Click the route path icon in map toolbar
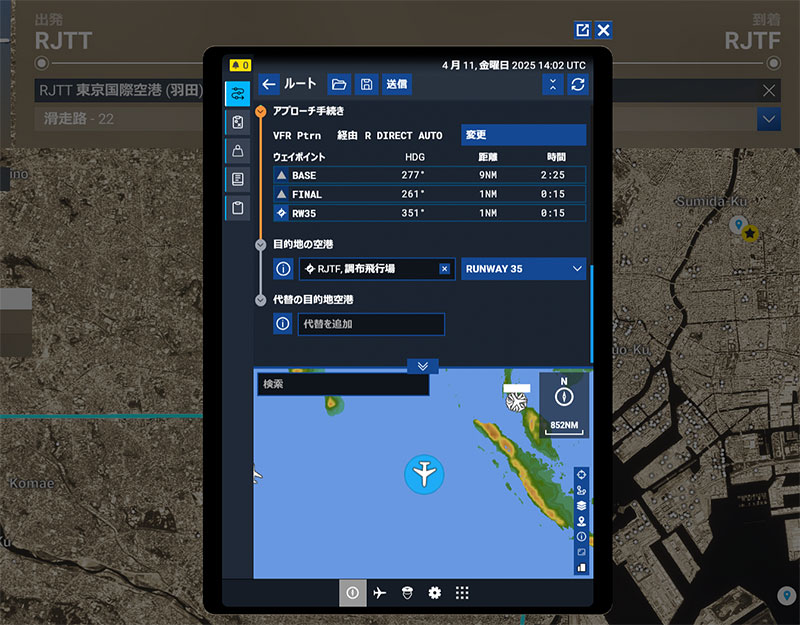This screenshot has width=800, height=625. coord(581,490)
